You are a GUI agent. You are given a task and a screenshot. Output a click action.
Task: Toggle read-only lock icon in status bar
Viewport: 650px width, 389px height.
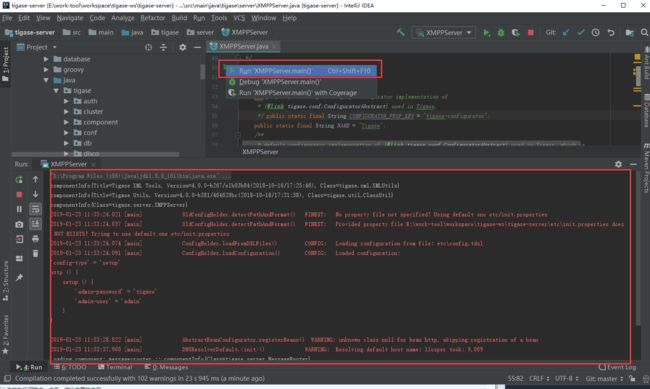click(x=632, y=378)
